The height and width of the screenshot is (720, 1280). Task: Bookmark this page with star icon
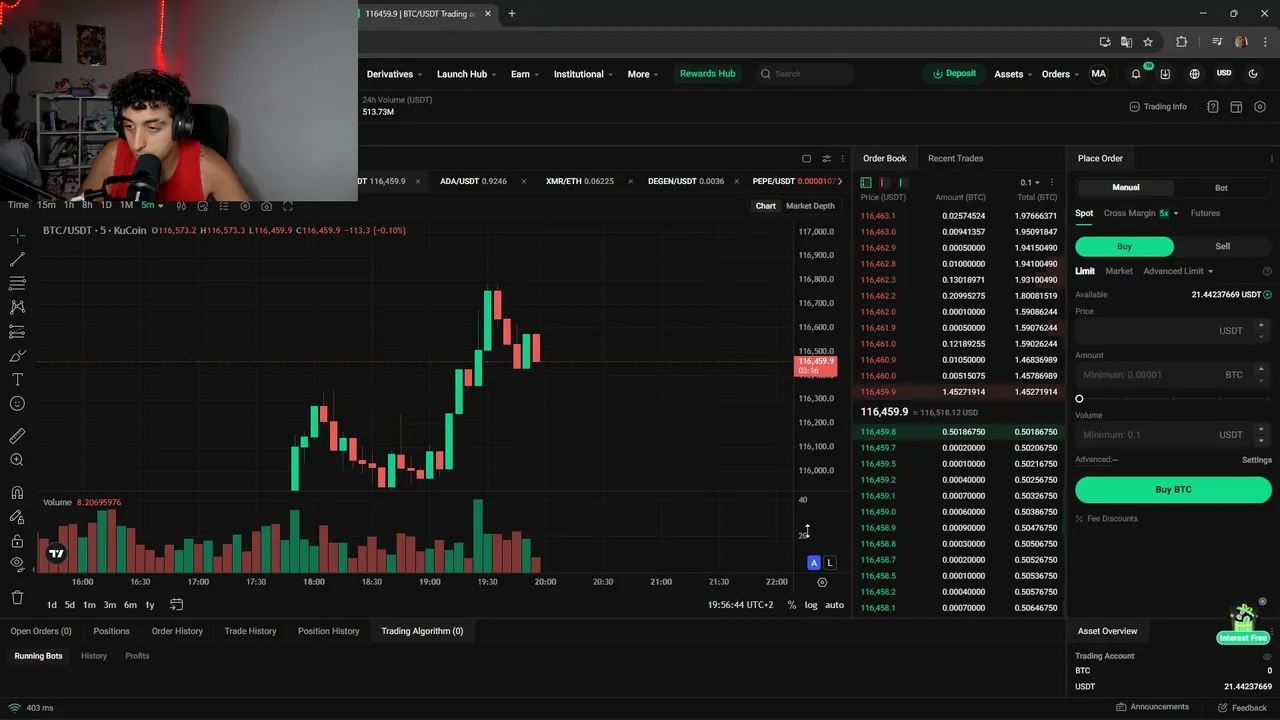(x=1148, y=42)
